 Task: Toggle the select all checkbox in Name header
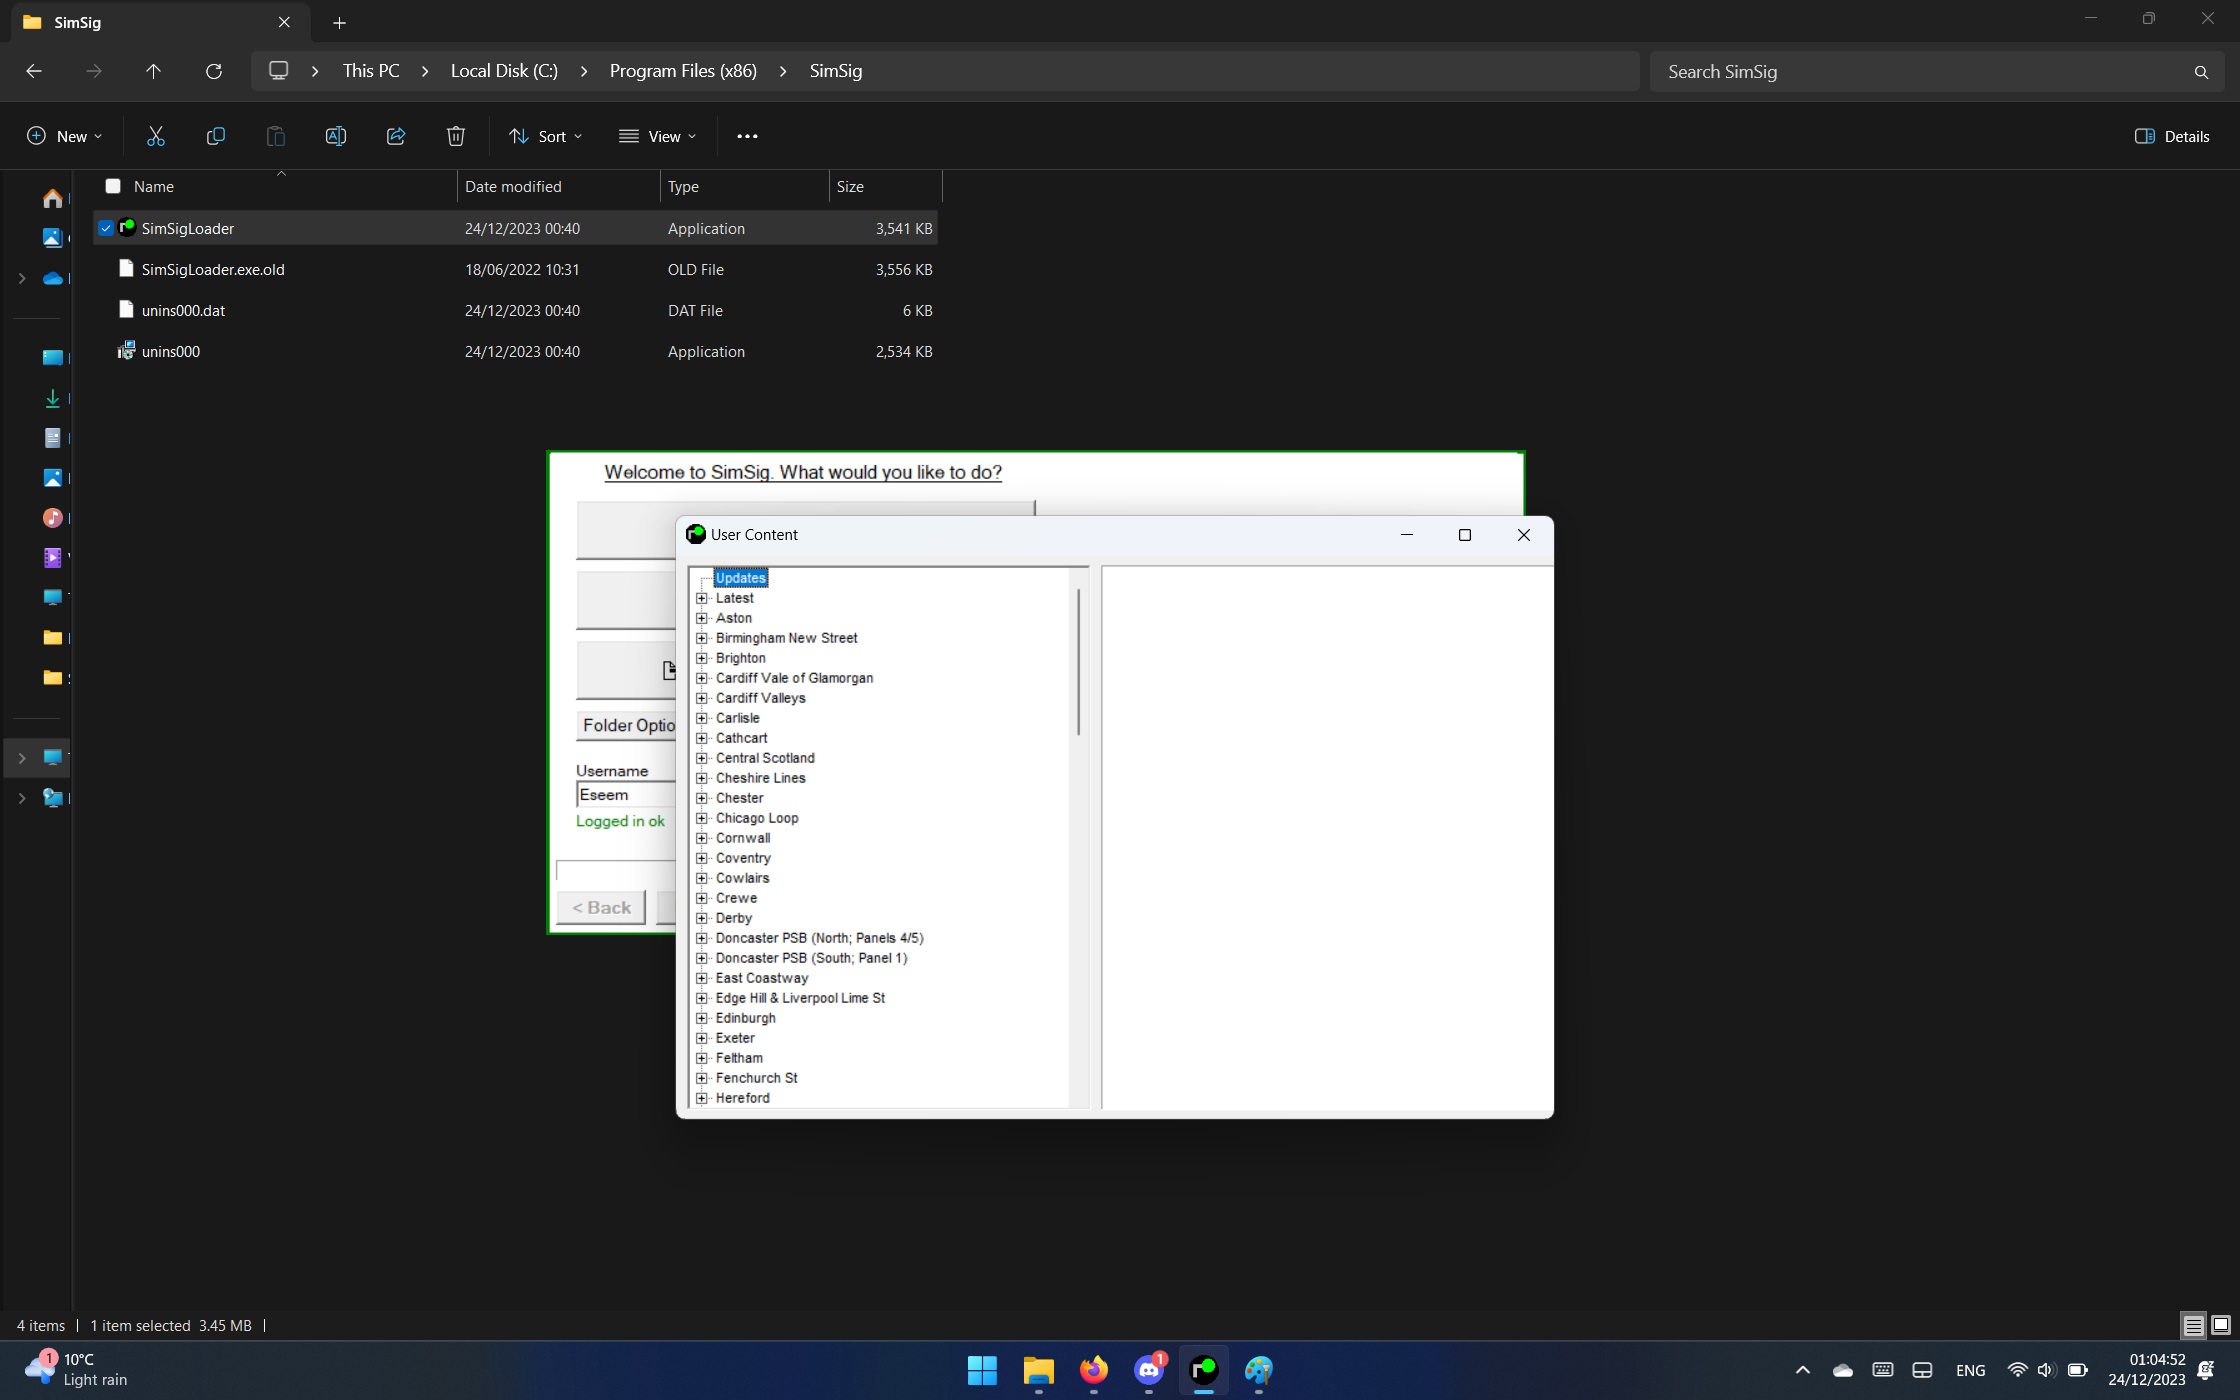coord(113,186)
